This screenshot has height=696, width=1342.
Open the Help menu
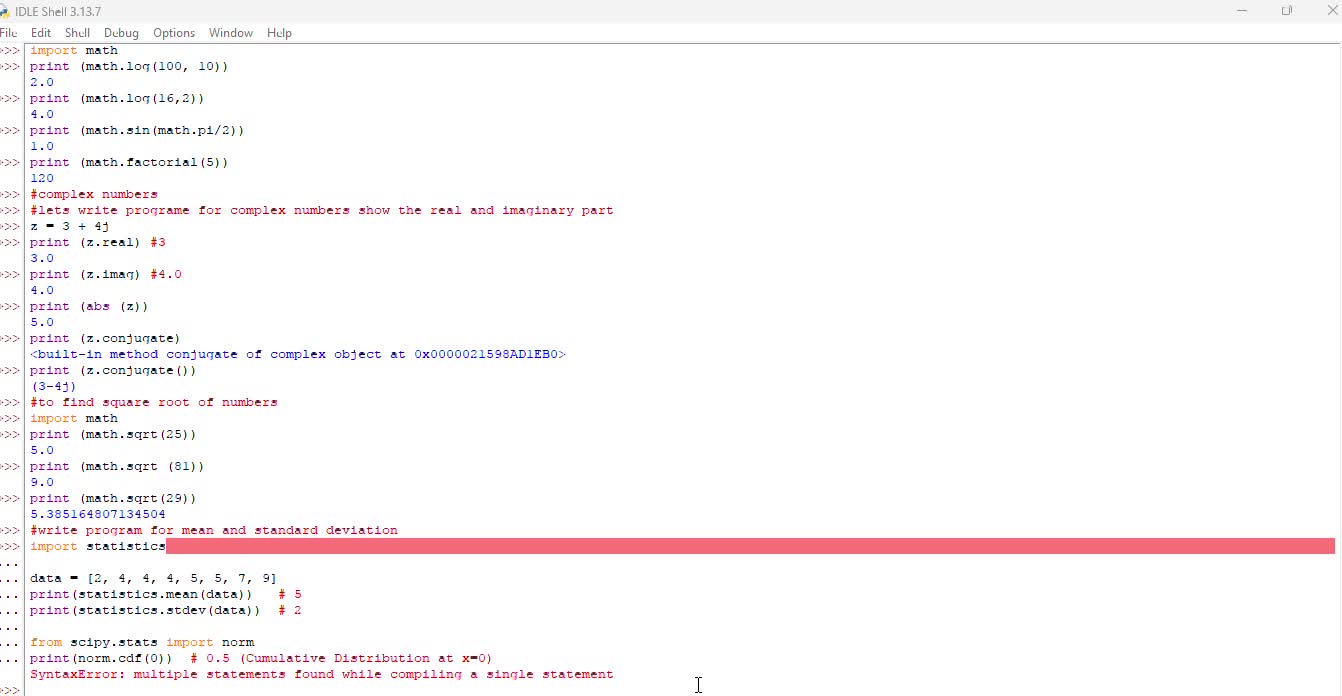click(279, 33)
